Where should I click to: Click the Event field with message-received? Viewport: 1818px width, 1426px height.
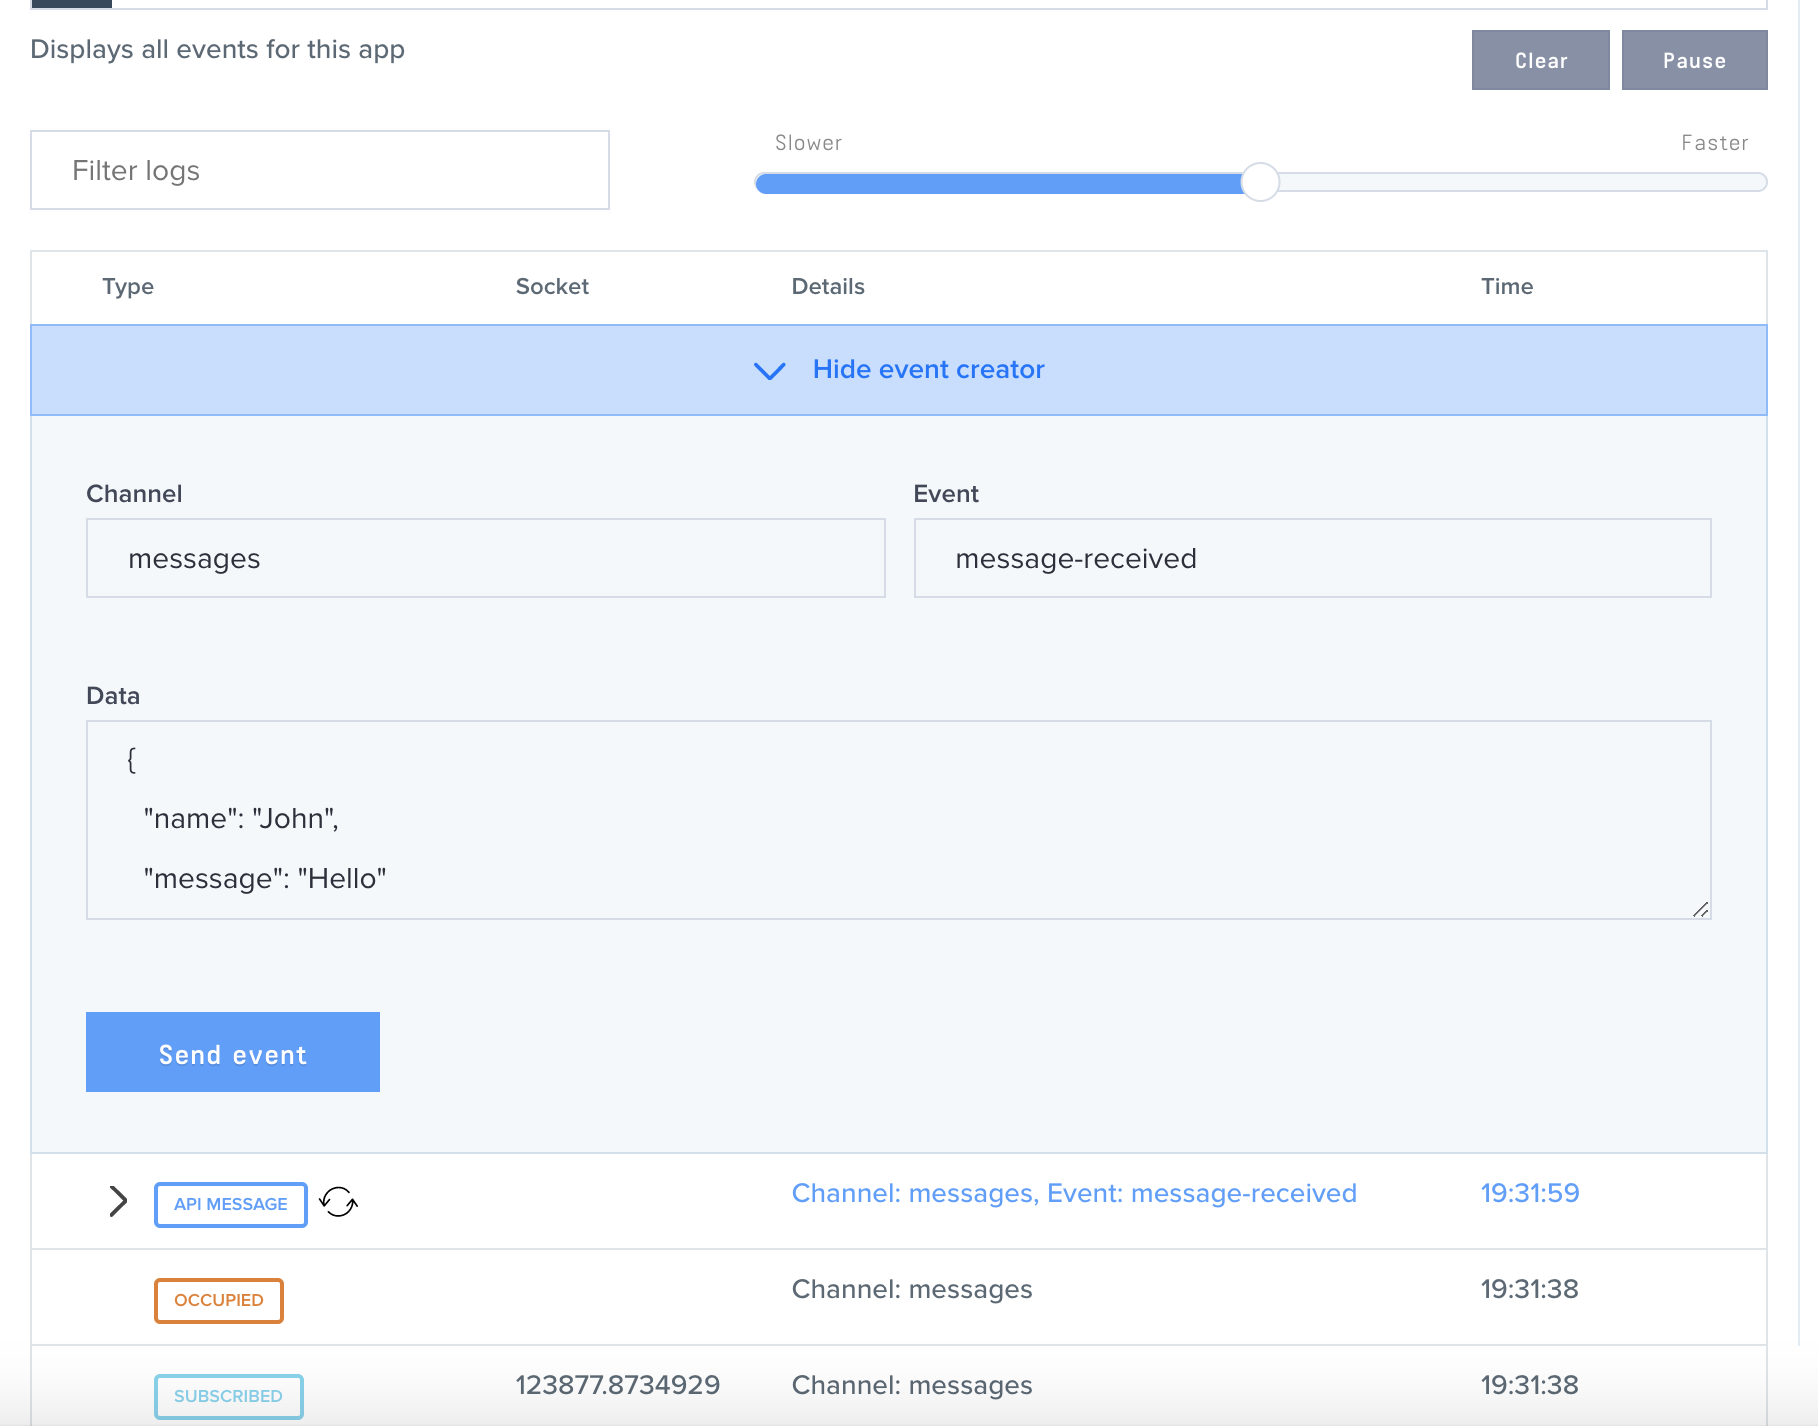1312,558
